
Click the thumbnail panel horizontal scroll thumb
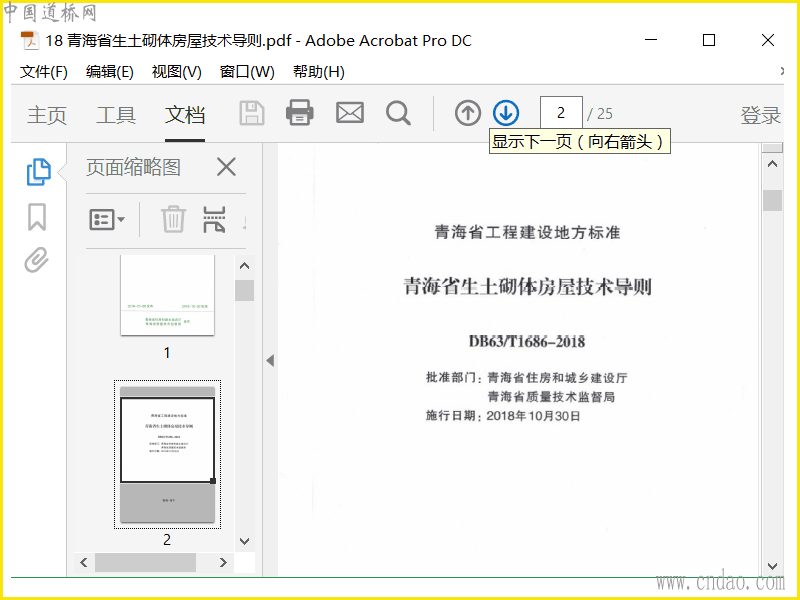(145, 562)
